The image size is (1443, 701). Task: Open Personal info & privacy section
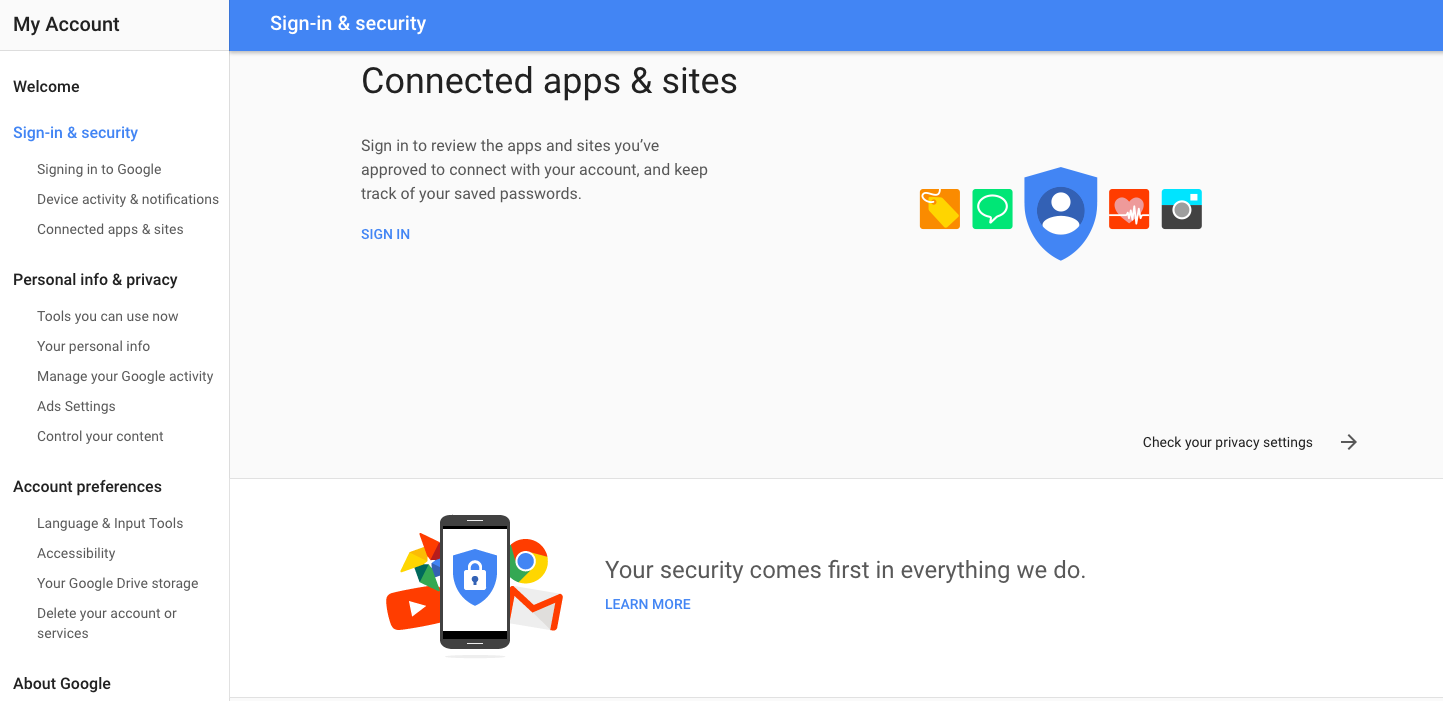pos(95,280)
